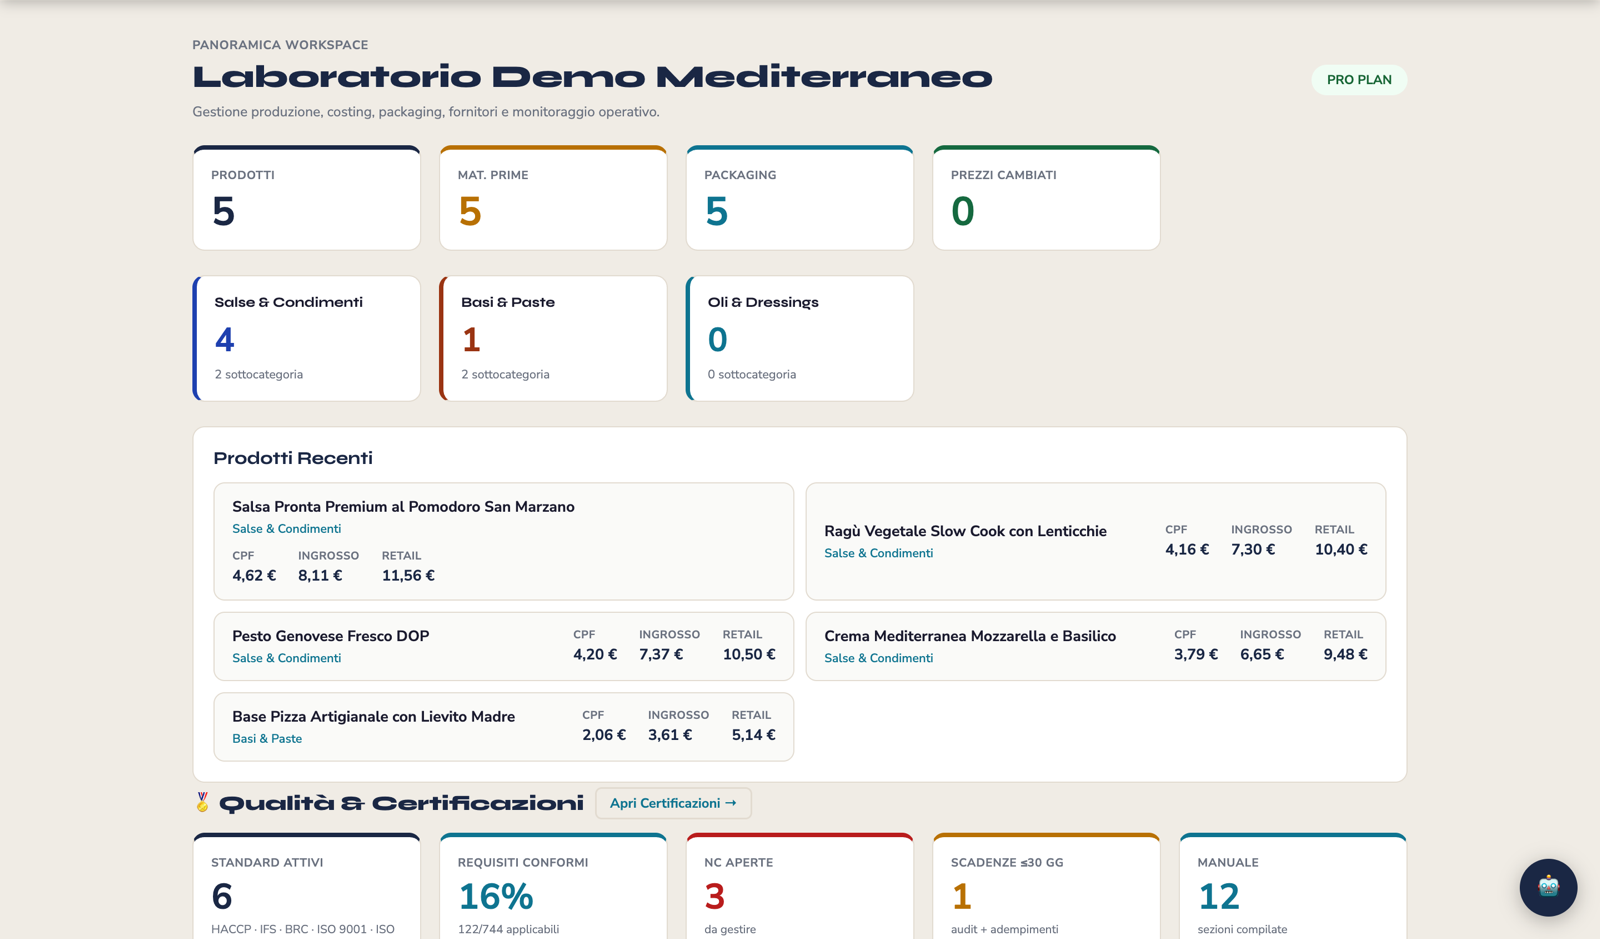Click the CPF value 2,06 €
The height and width of the screenshot is (939, 1600).
(604, 735)
